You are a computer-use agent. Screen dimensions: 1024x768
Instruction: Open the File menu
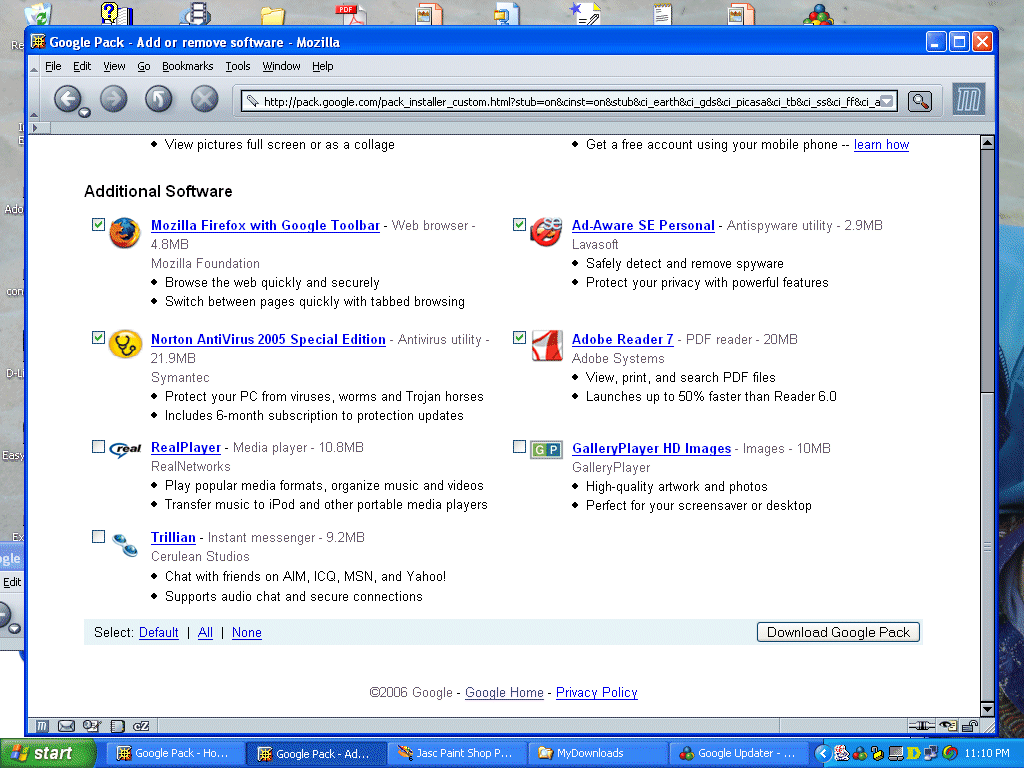[53, 66]
